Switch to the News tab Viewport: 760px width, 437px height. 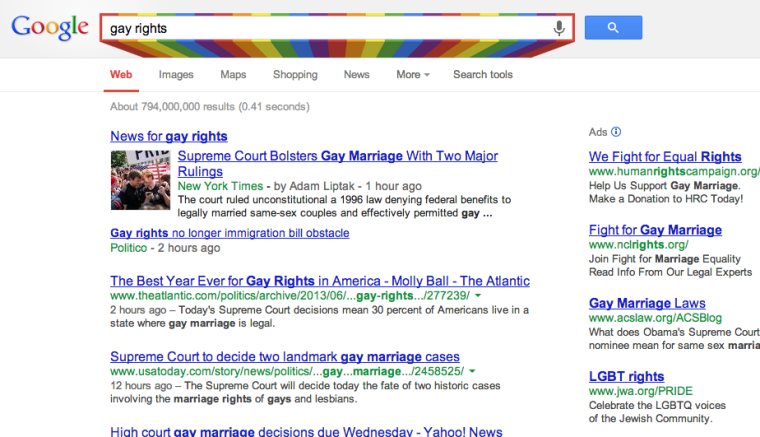tap(357, 75)
